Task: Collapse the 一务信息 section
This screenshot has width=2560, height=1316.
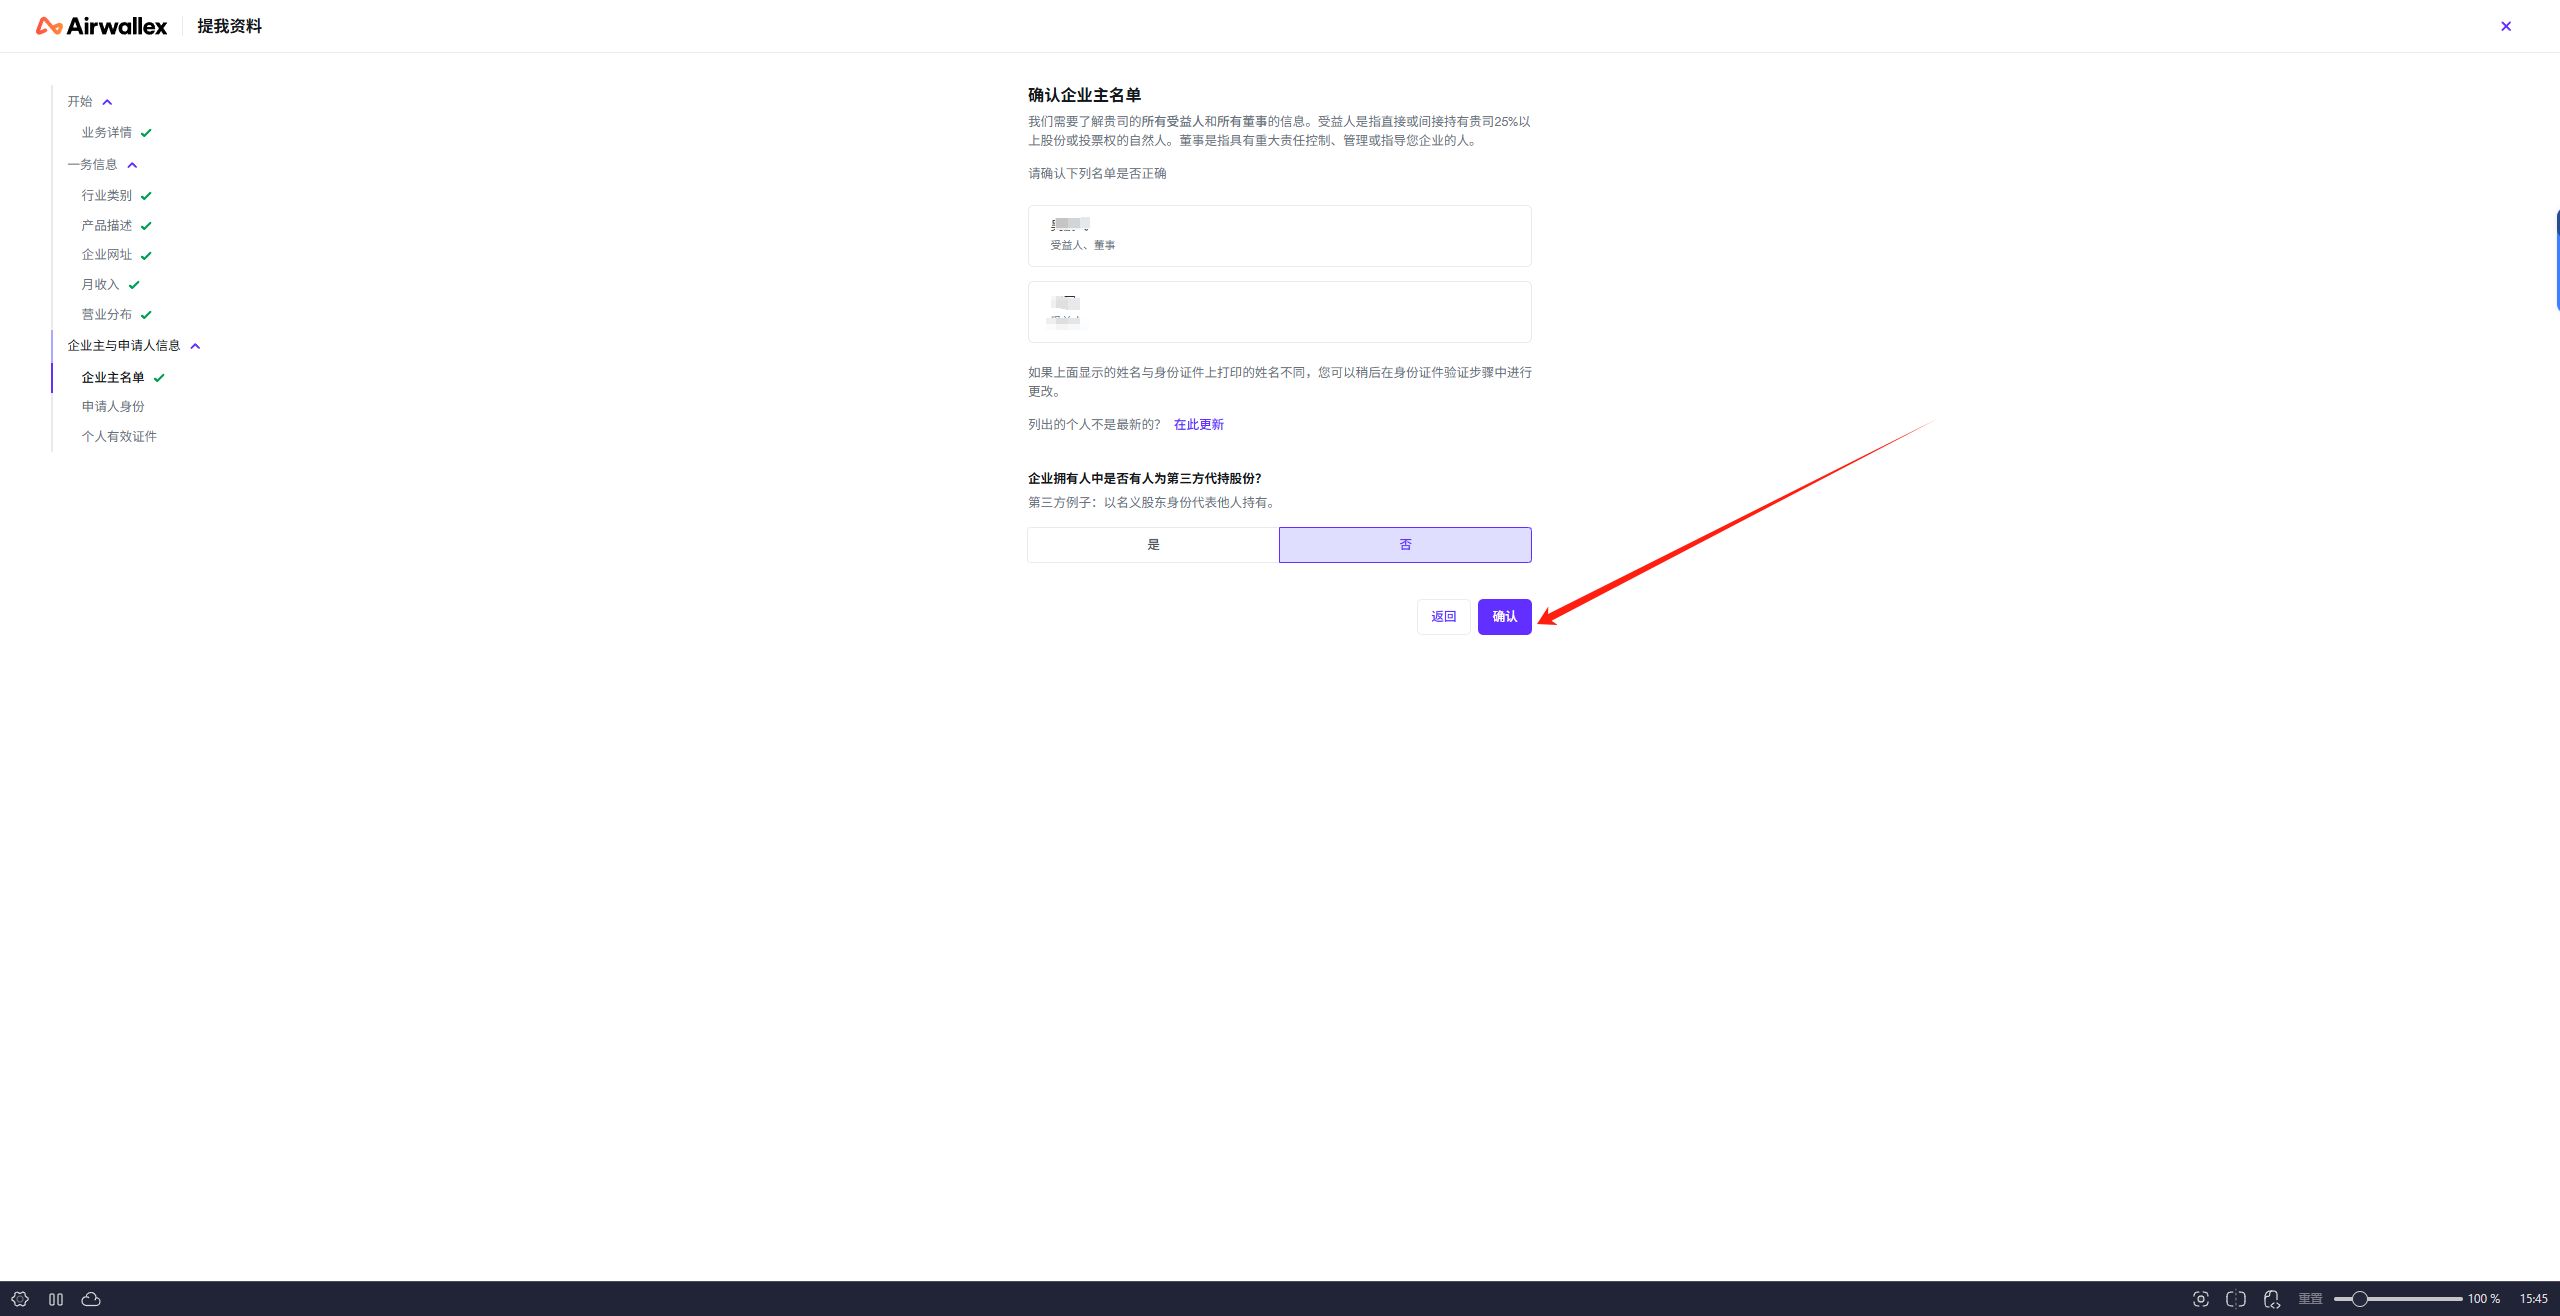Action: click(132, 165)
